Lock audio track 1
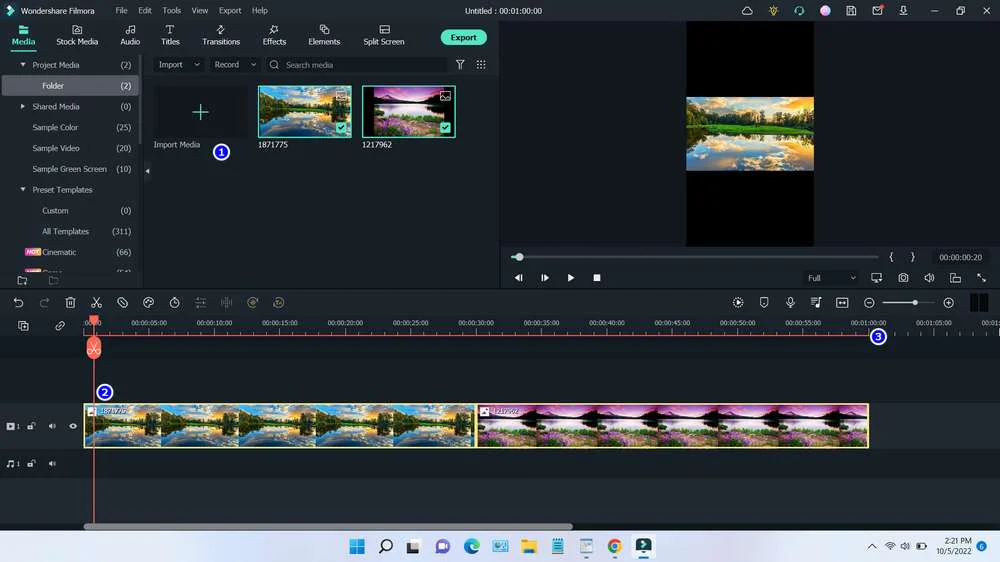This screenshot has width=1000, height=562. (x=31, y=464)
